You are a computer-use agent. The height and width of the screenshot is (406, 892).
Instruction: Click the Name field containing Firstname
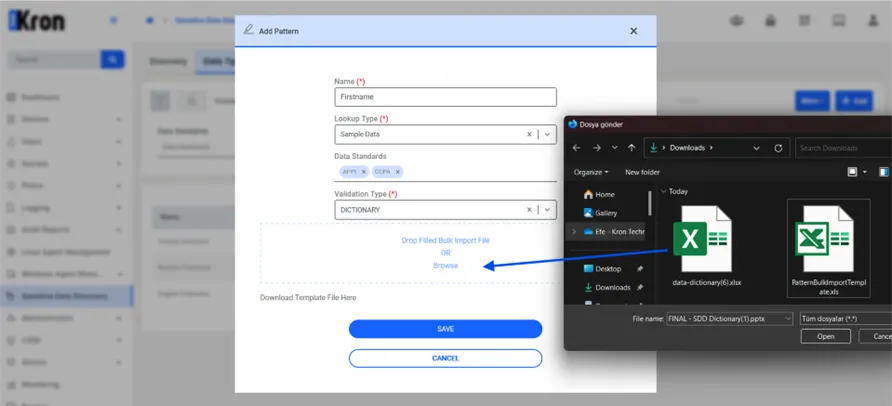pos(445,97)
